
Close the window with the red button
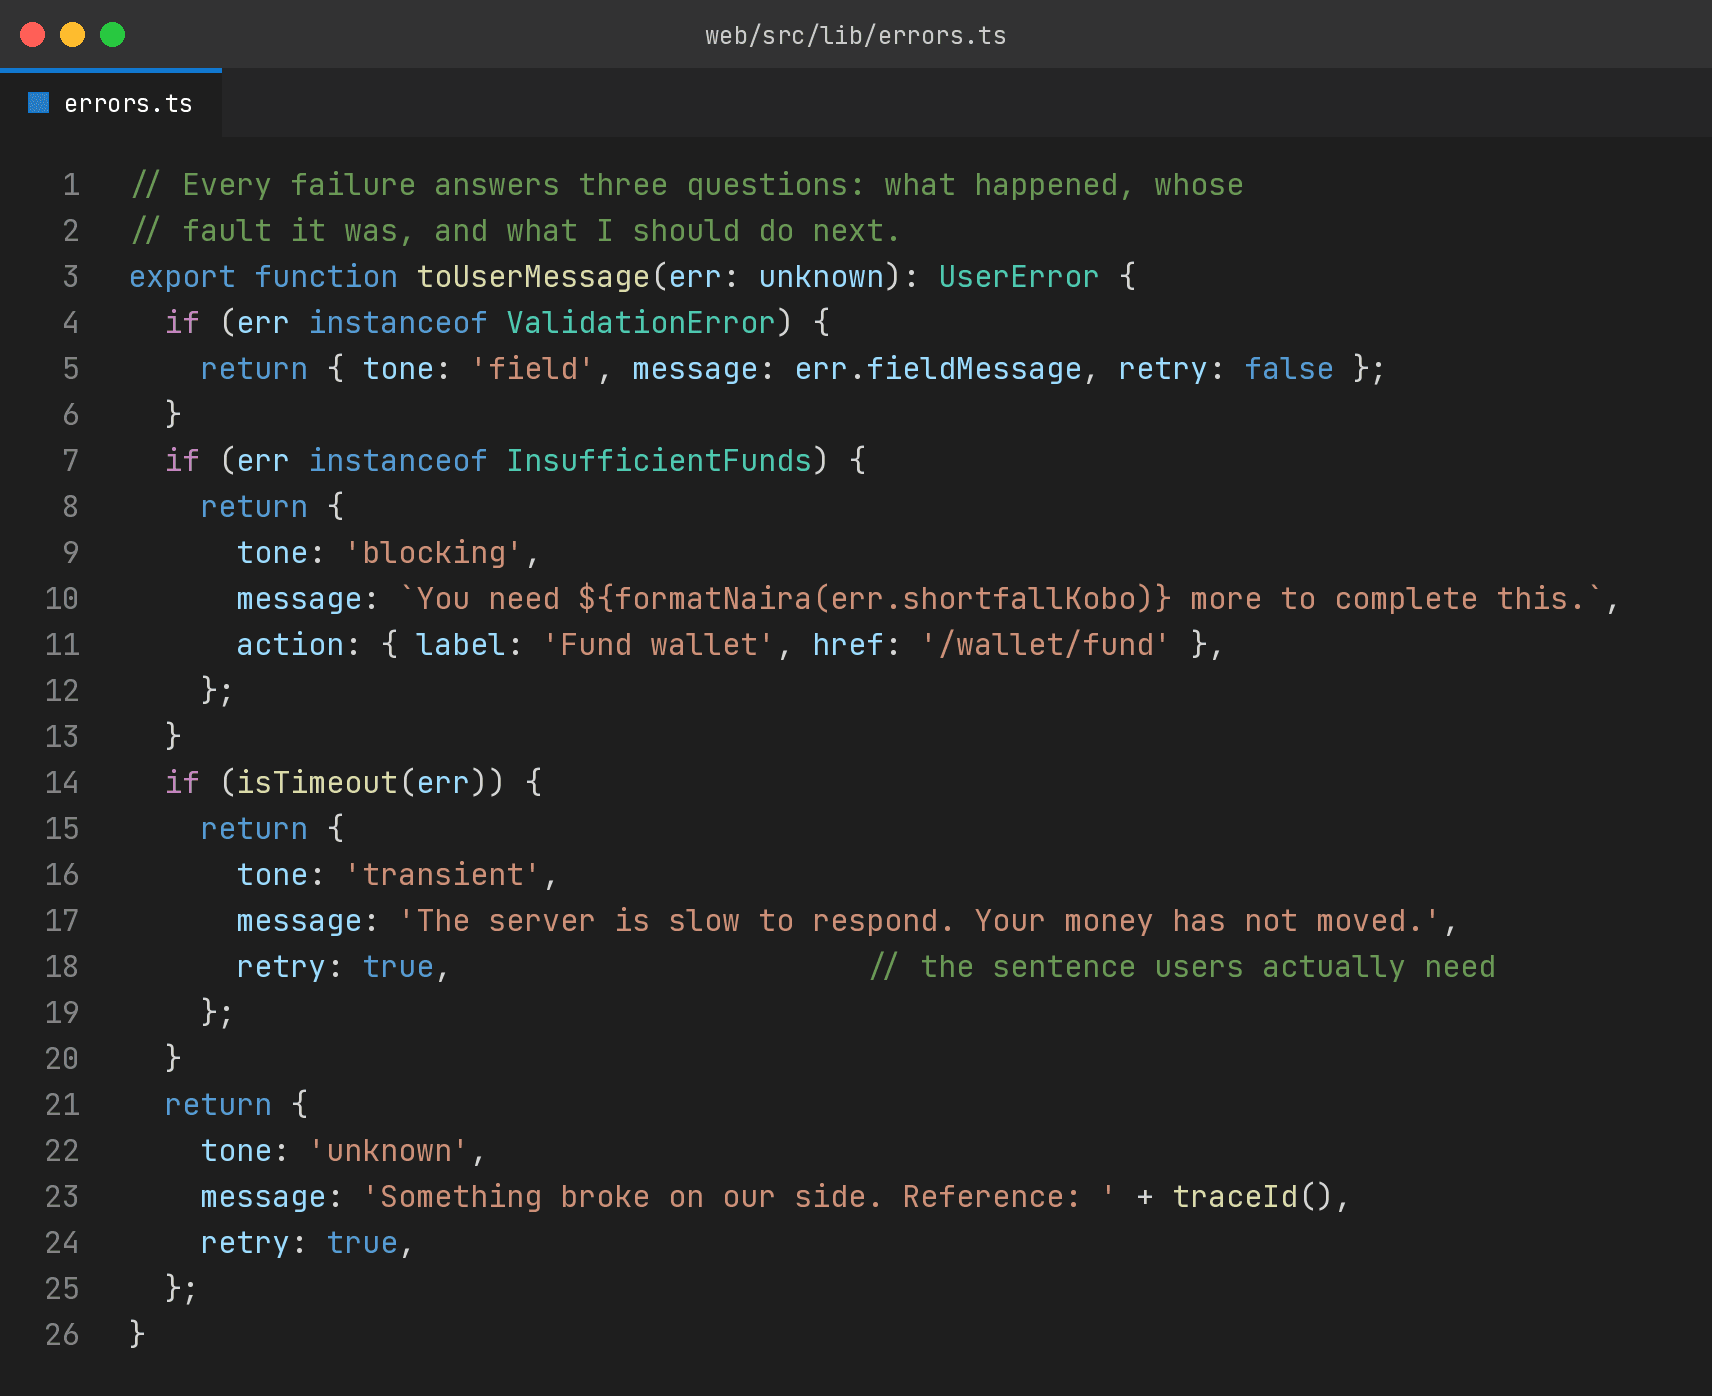point(33,35)
